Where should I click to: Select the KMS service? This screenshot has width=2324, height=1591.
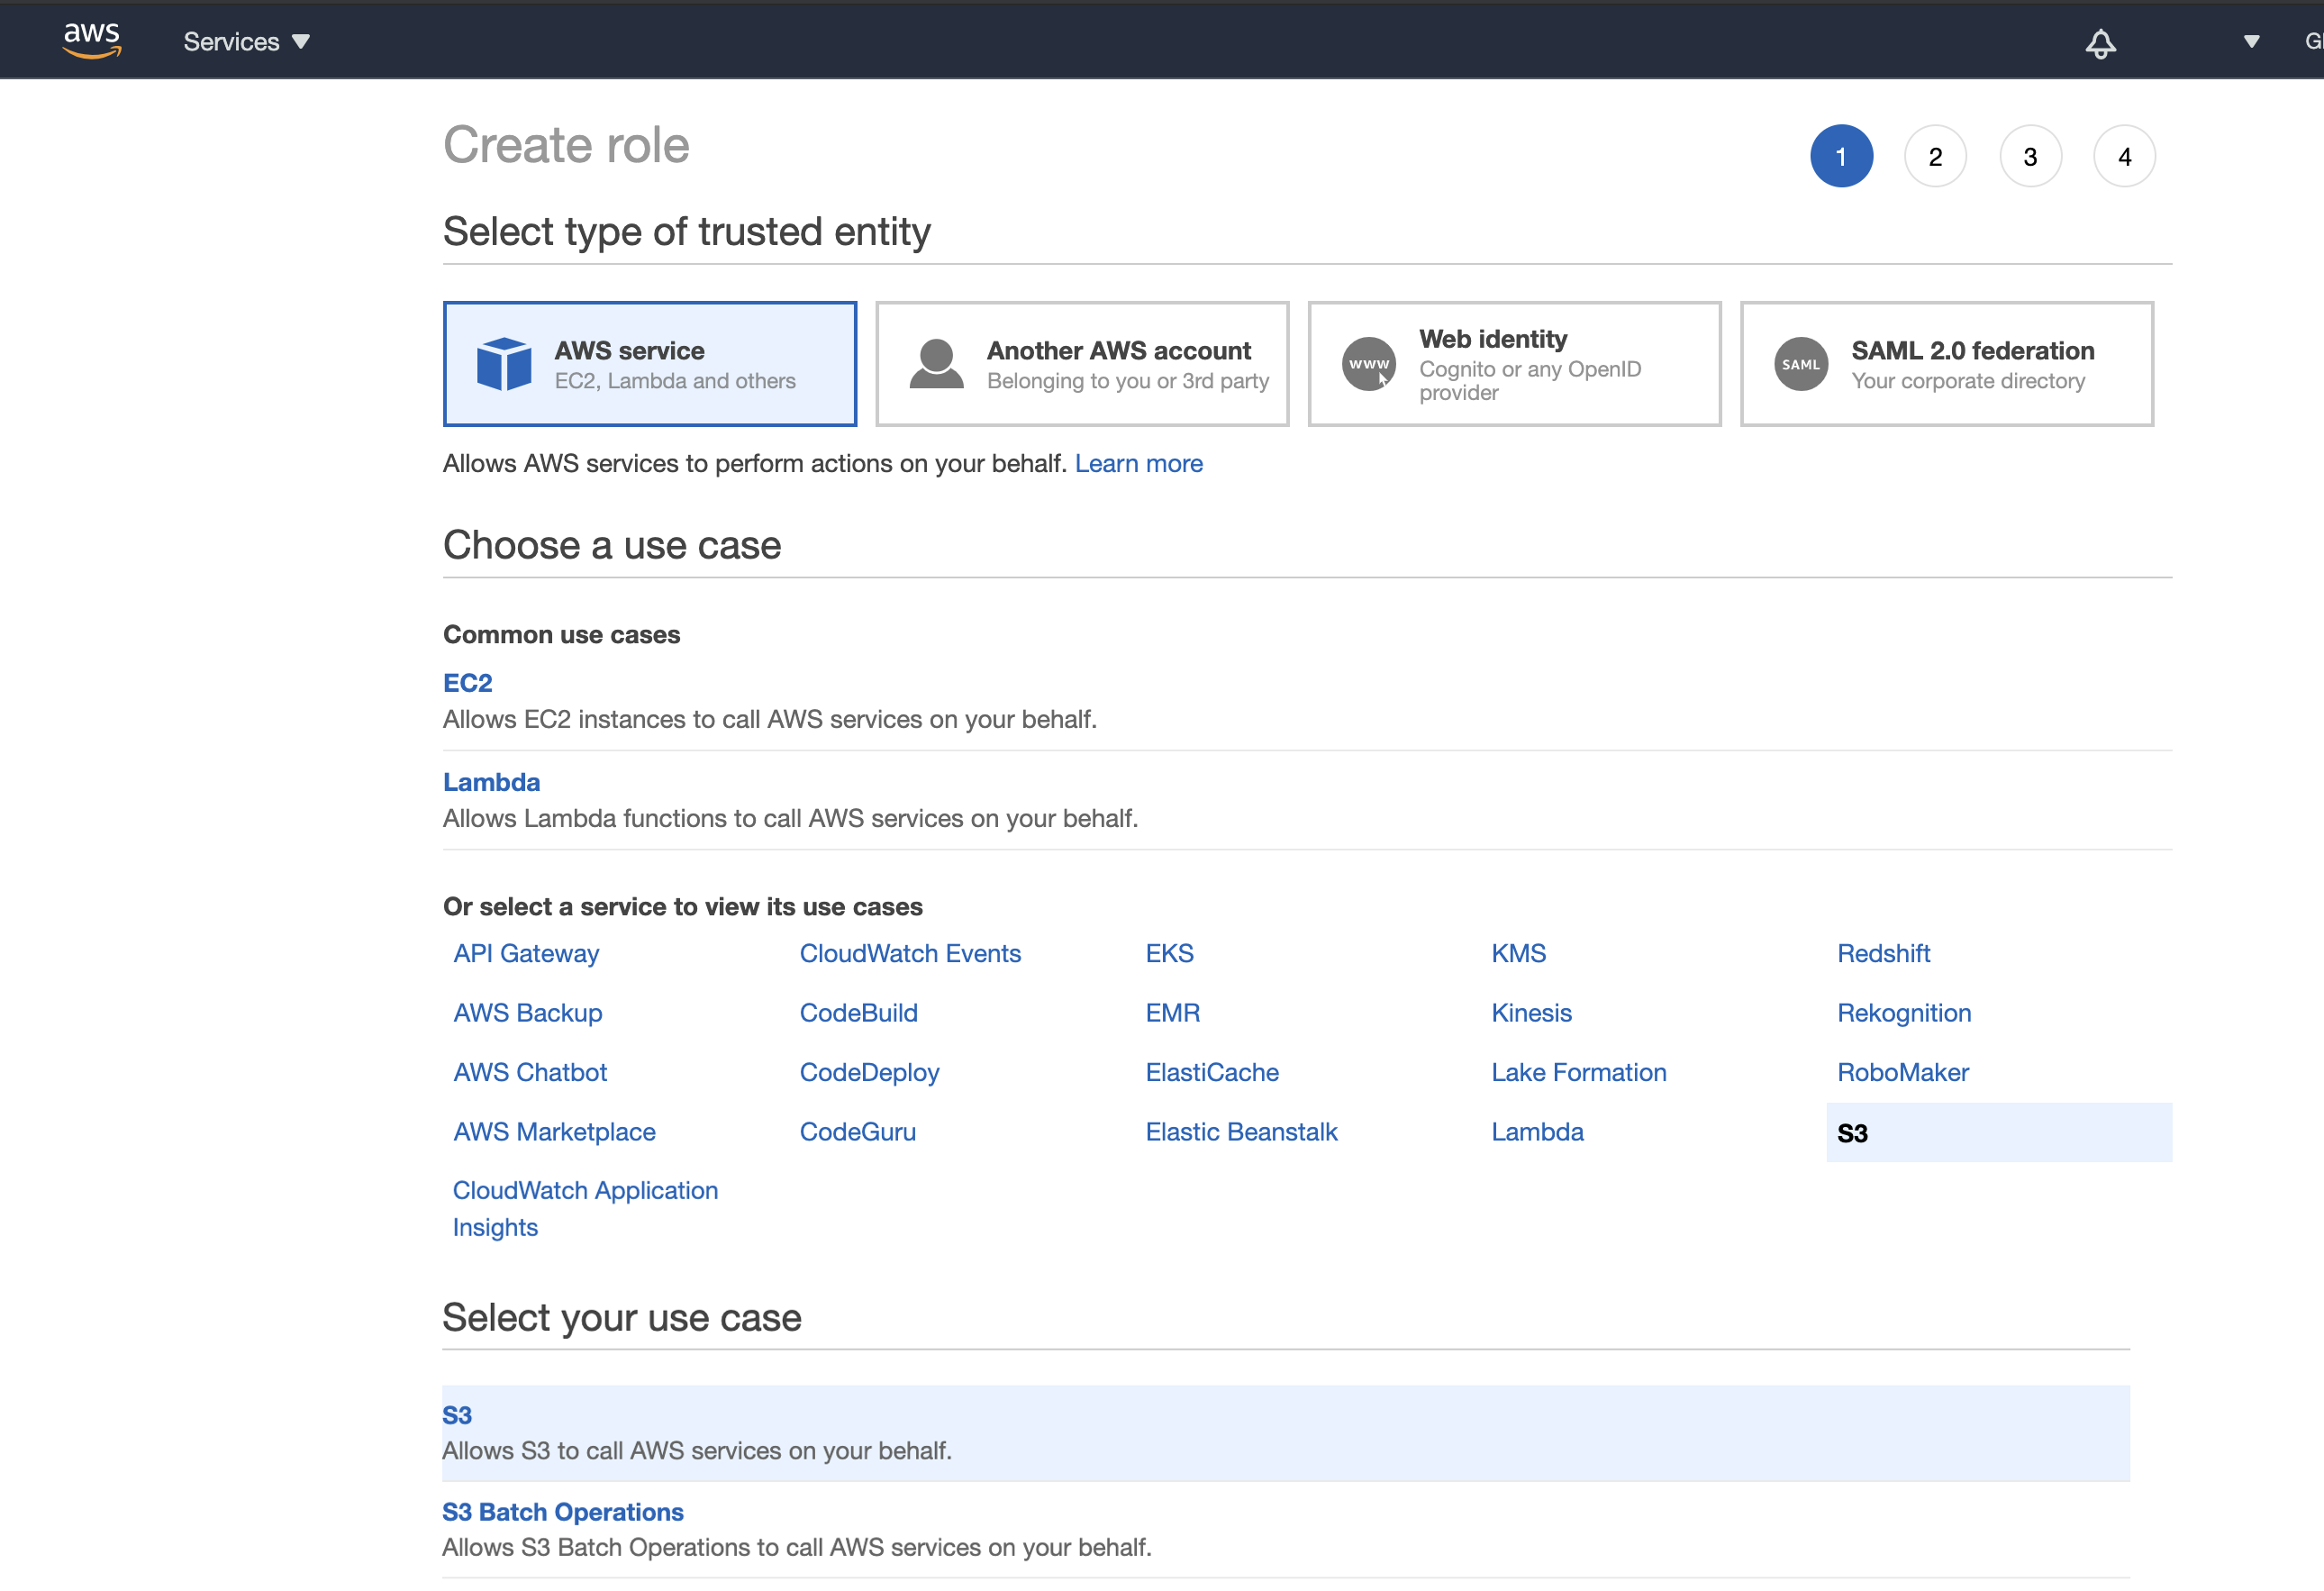[1518, 954]
